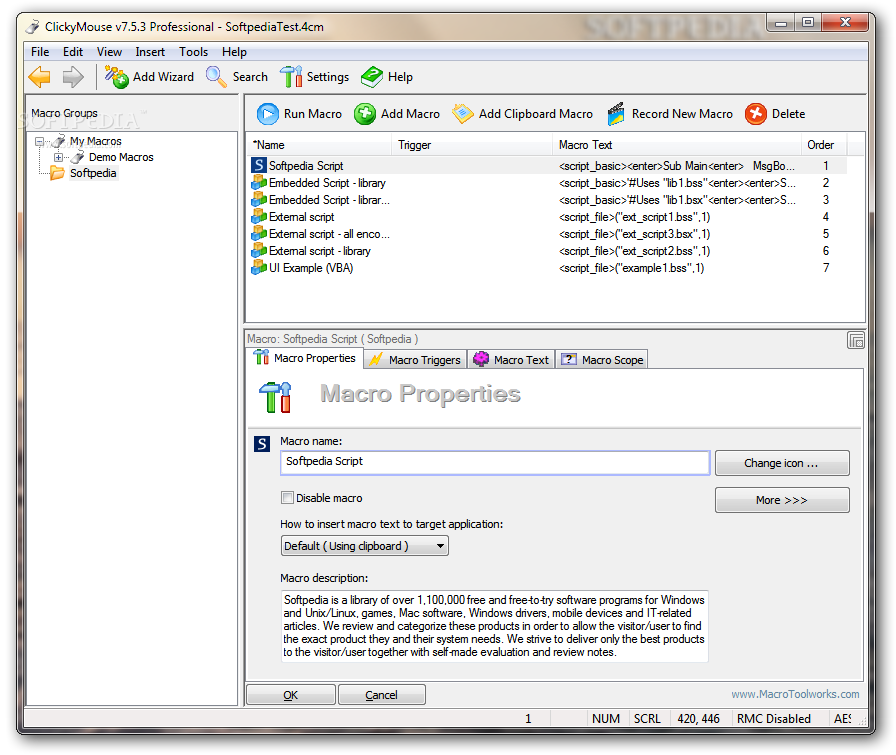Click the S macro icon beside Macro name
Image resolution: width=896 pixels, height=755 pixels.
(x=262, y=444)
